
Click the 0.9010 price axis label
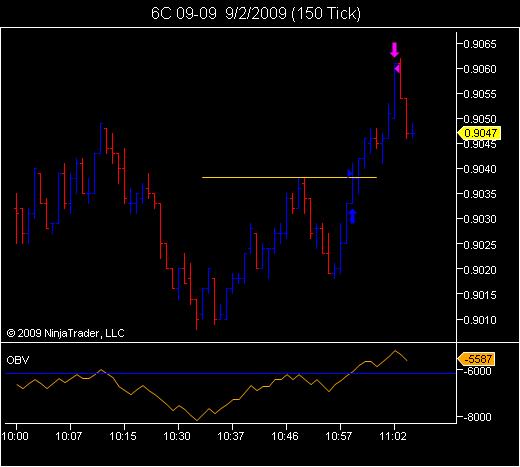(x=480, y=320)
